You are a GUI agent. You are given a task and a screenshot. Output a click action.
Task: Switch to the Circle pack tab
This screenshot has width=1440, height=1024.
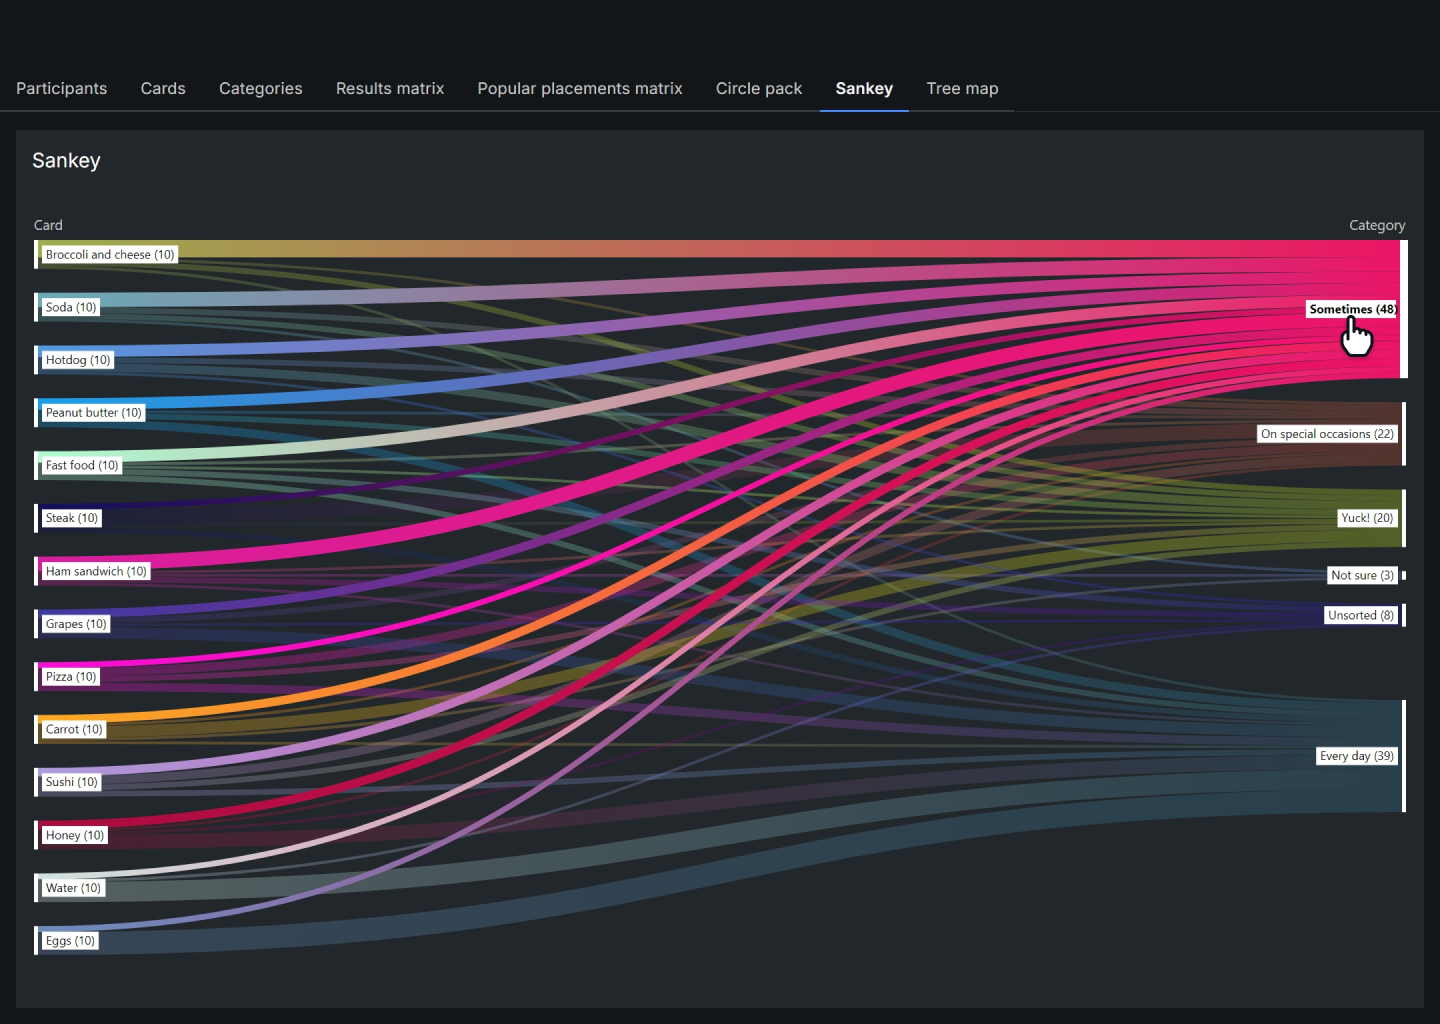pos(759,88)
